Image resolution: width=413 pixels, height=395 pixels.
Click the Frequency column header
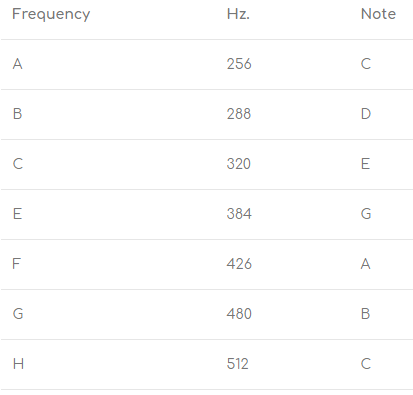[x=51, y=15]
